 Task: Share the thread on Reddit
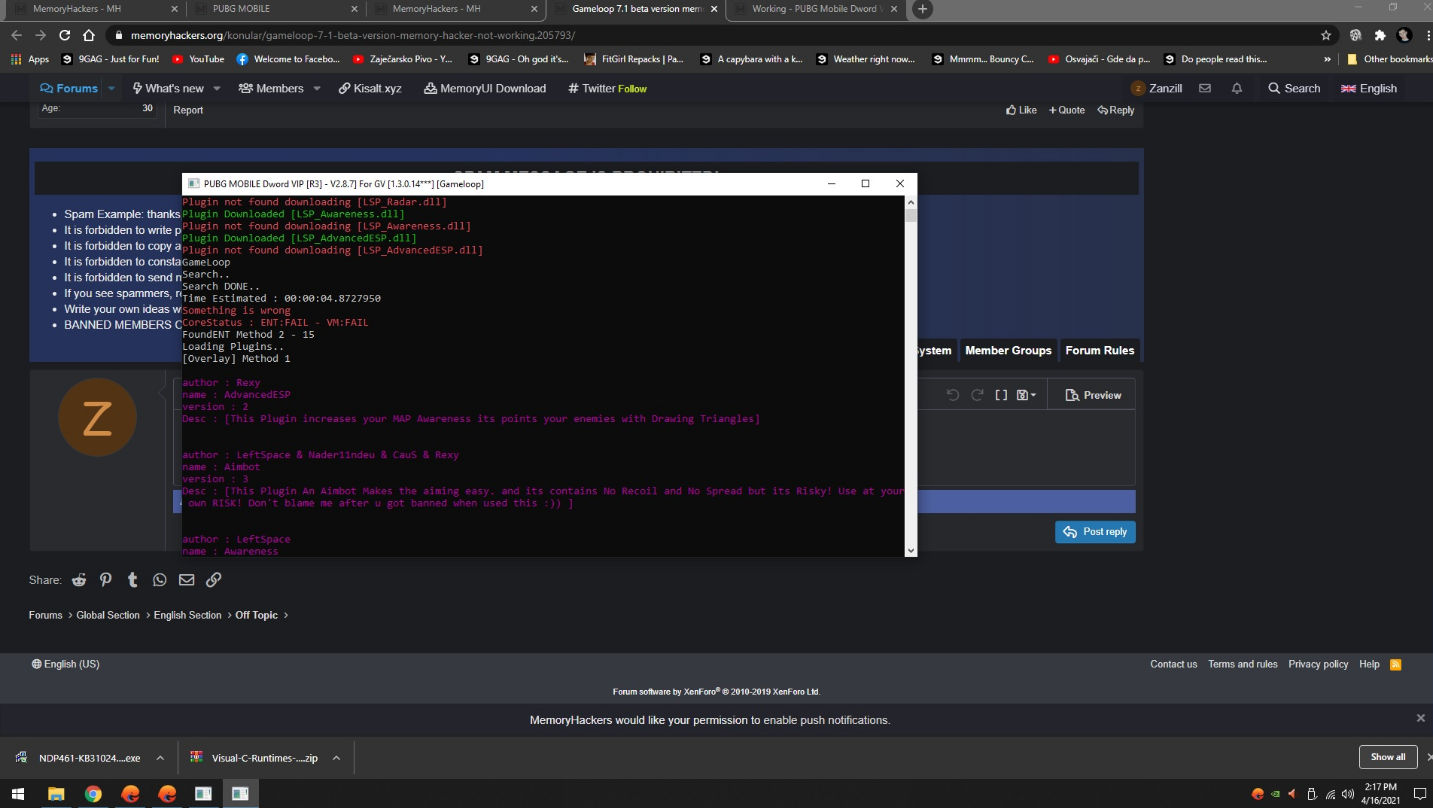(79, 580)
